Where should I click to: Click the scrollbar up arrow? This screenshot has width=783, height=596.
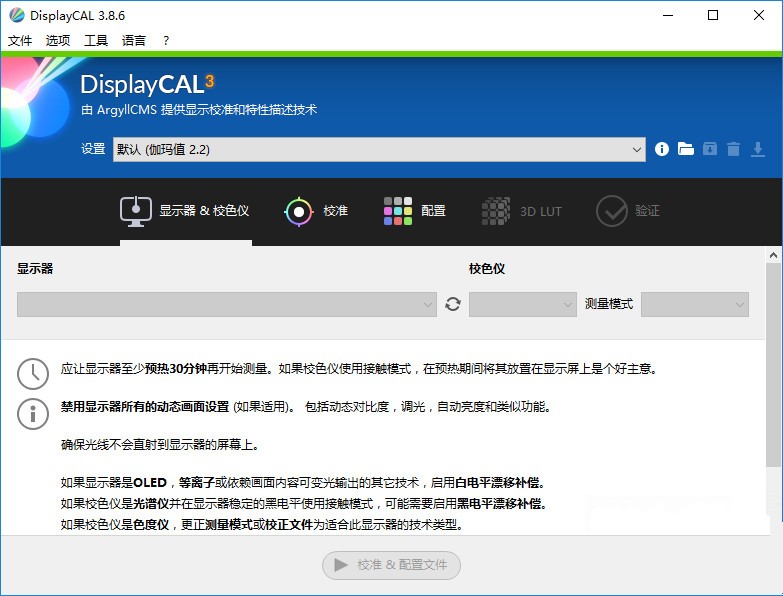click(773, 256)
